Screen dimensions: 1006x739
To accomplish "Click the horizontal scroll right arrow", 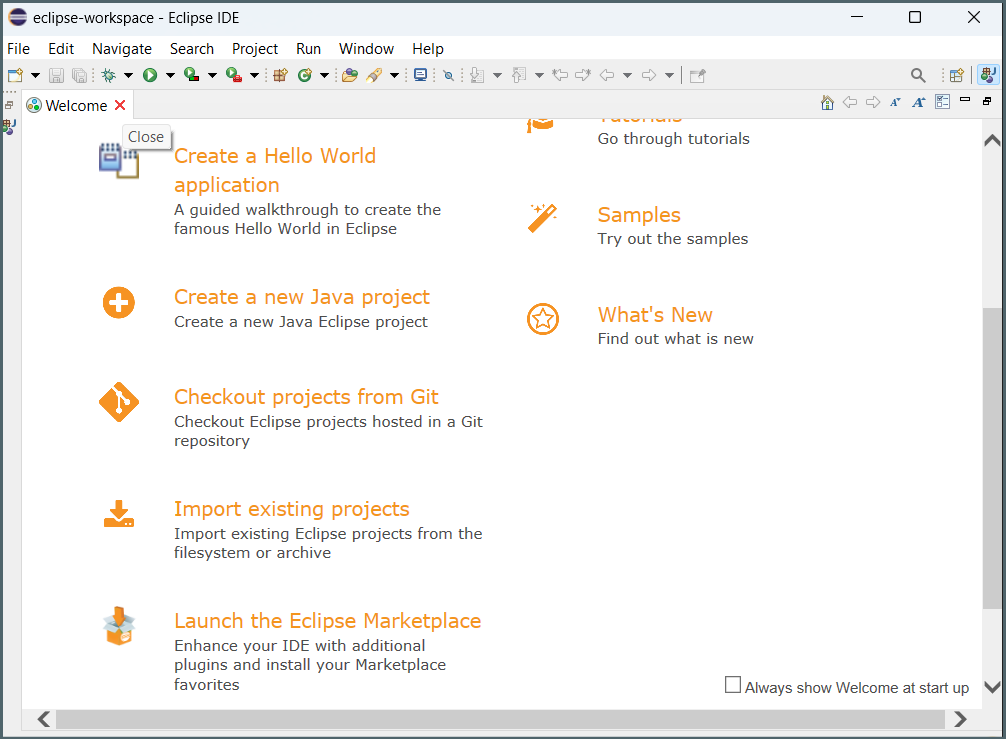I will point(960,719).
